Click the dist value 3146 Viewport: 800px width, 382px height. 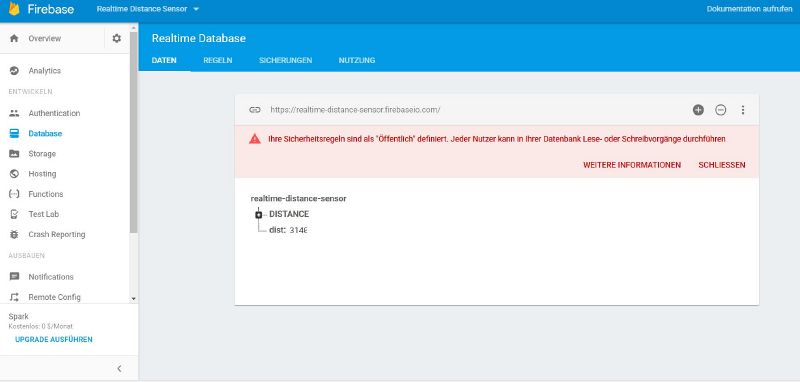point(298,230)
